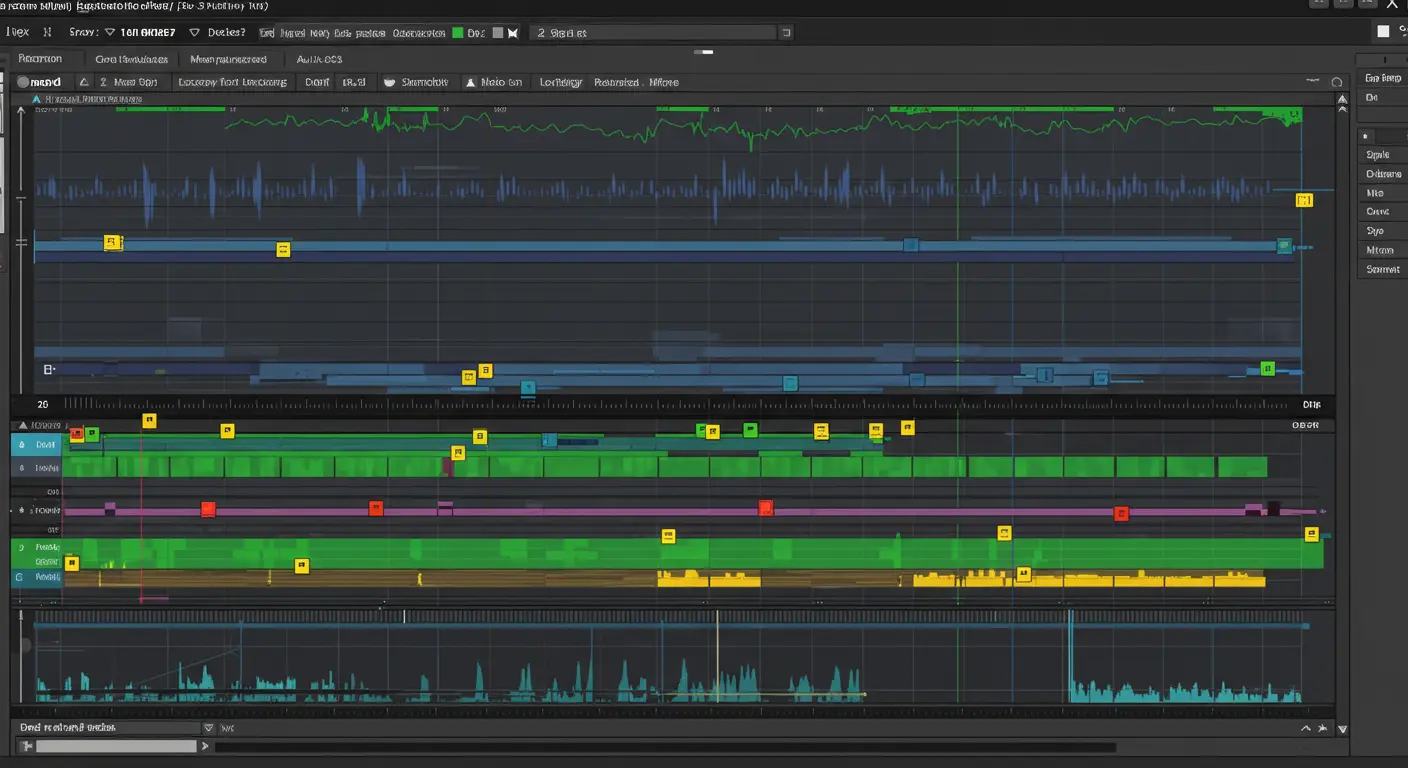Click the red marker at the top teal track's start

click(x=77, y=434)
